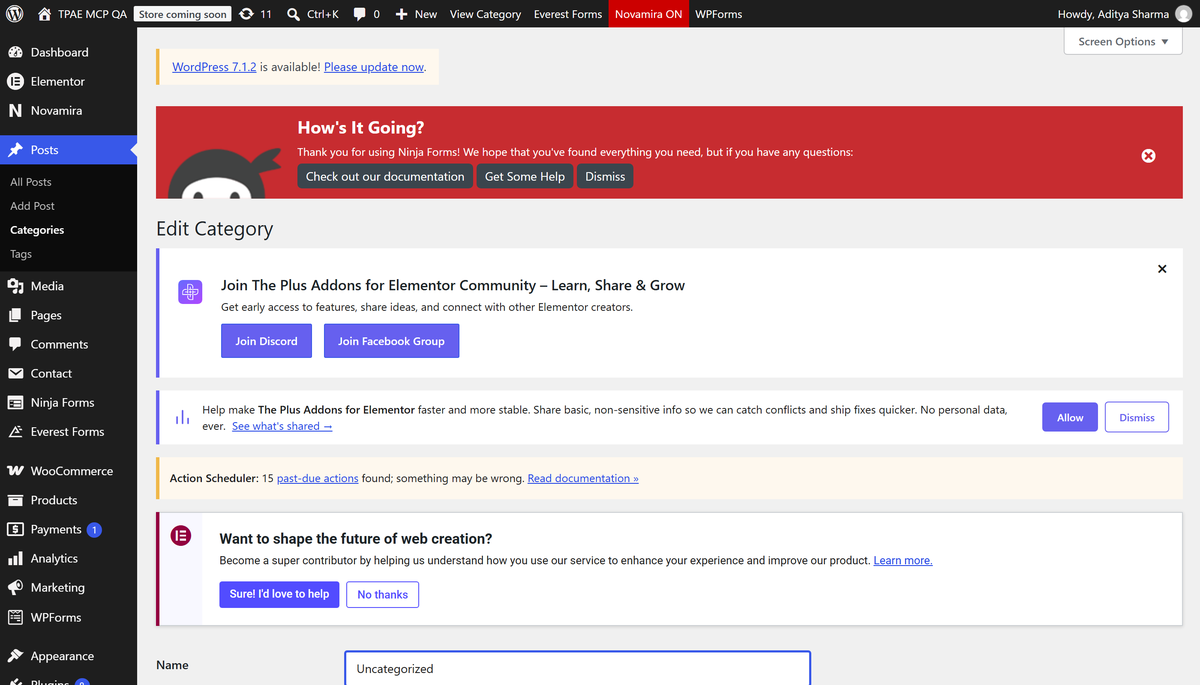1200x685 pixels.
Task: Click the Elementor icon in sidebar
Action: click(x=15, y=81)
